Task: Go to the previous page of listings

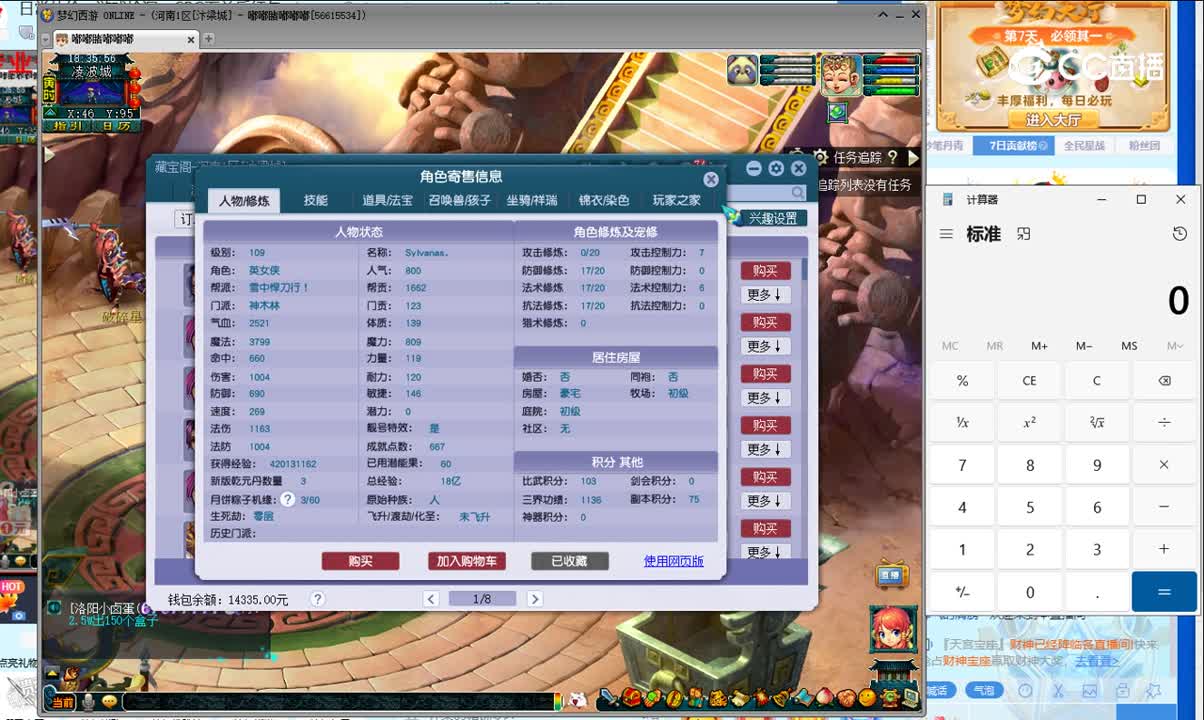Action: (431, 599)
